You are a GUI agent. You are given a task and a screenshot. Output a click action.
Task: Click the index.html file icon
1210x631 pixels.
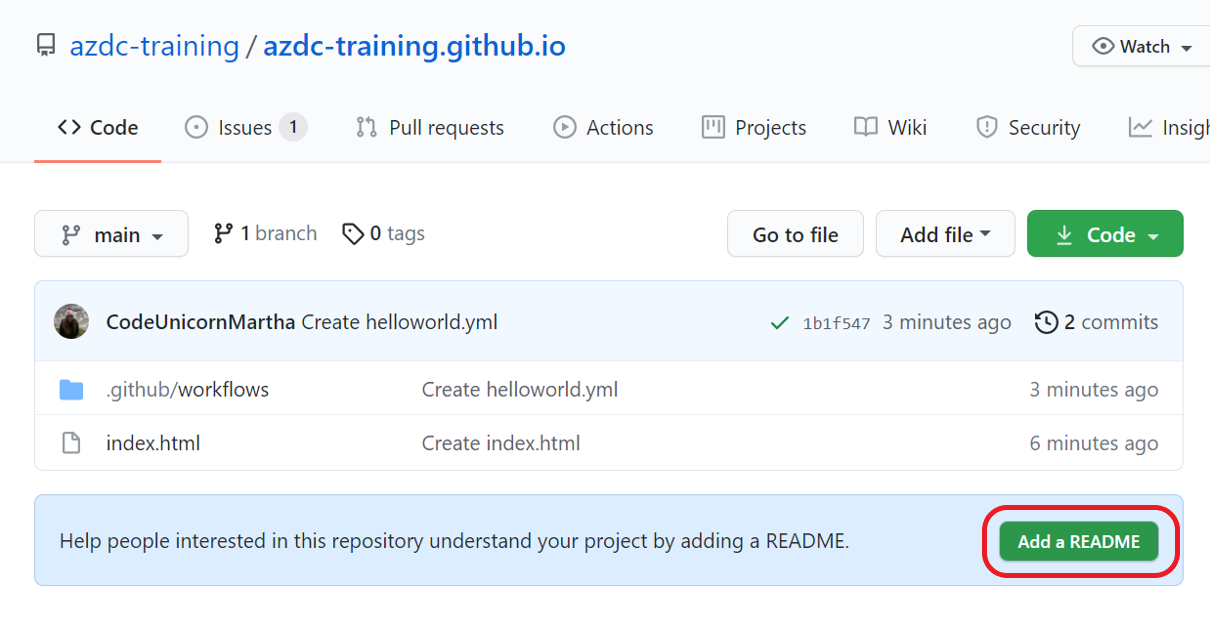coord(71,442)
